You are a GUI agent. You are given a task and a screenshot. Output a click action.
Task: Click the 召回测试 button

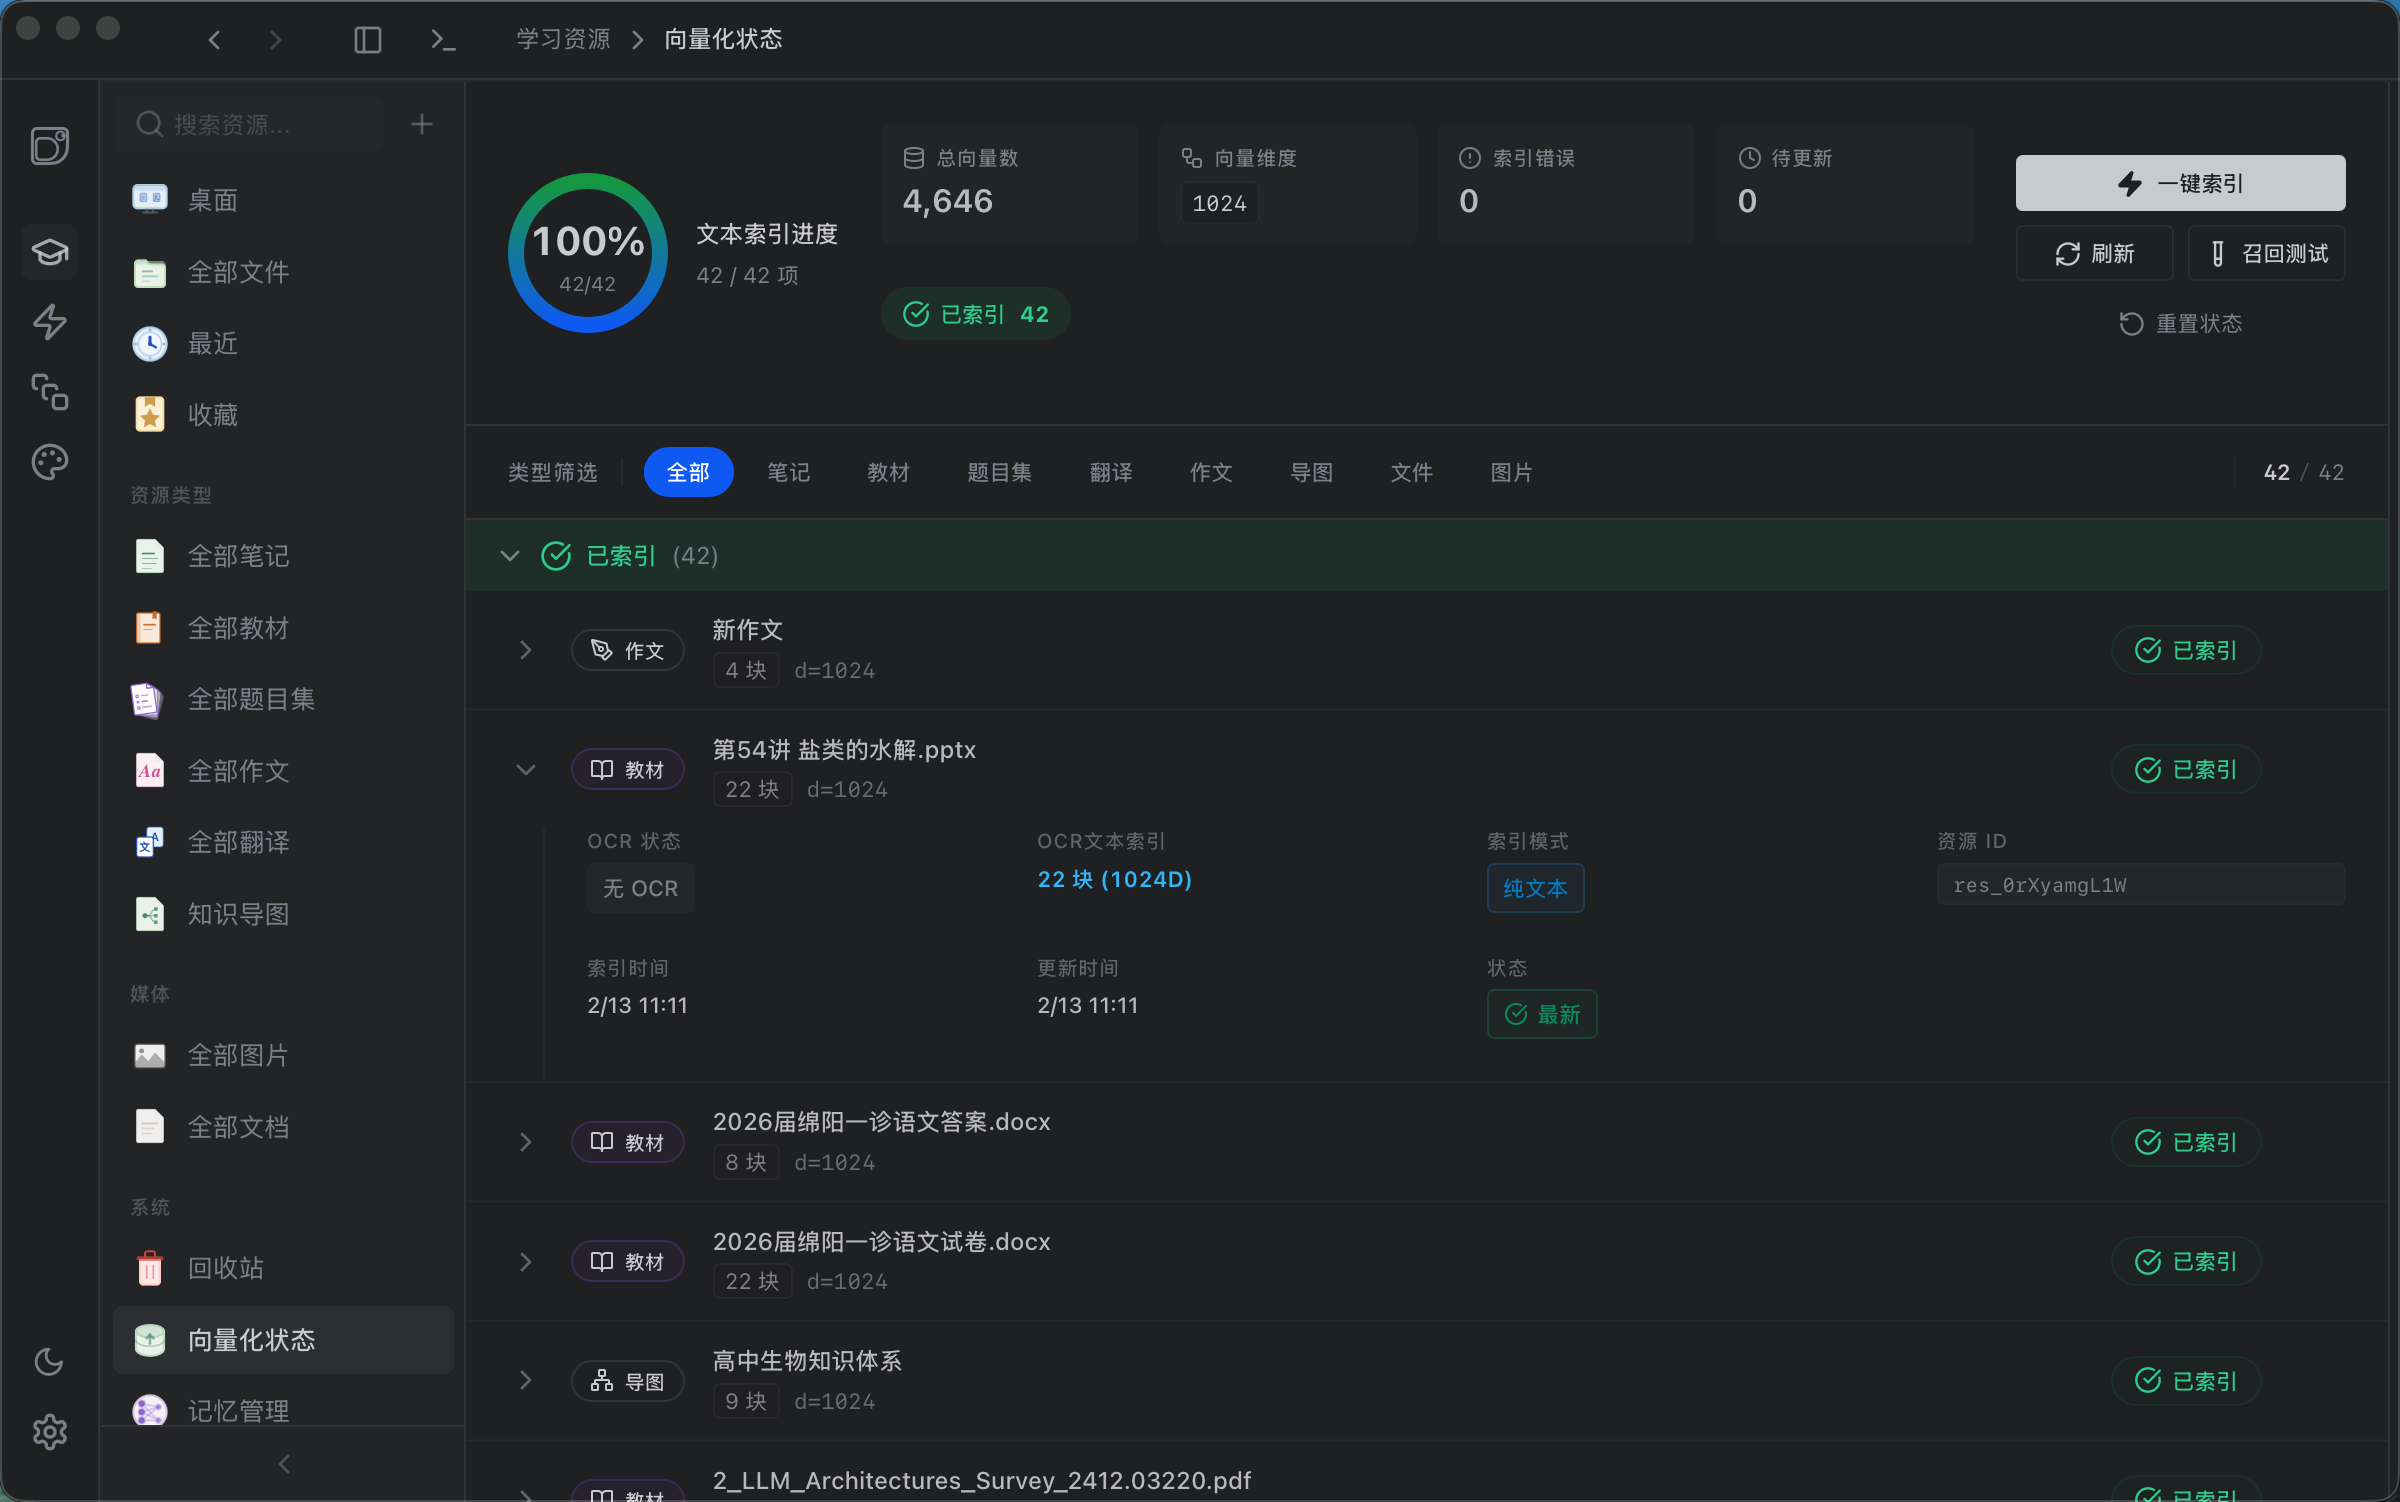coord(2267,254)
